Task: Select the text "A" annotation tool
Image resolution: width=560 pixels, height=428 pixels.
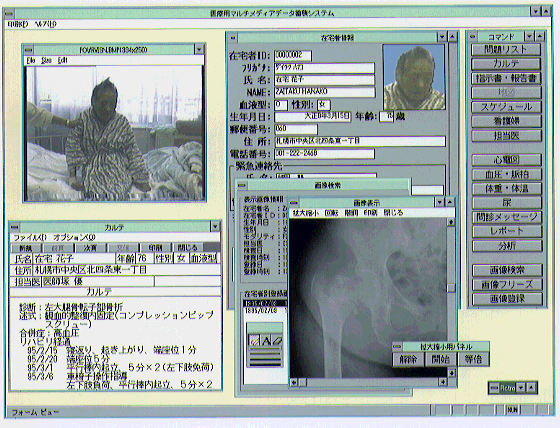Action: point(265,340)
